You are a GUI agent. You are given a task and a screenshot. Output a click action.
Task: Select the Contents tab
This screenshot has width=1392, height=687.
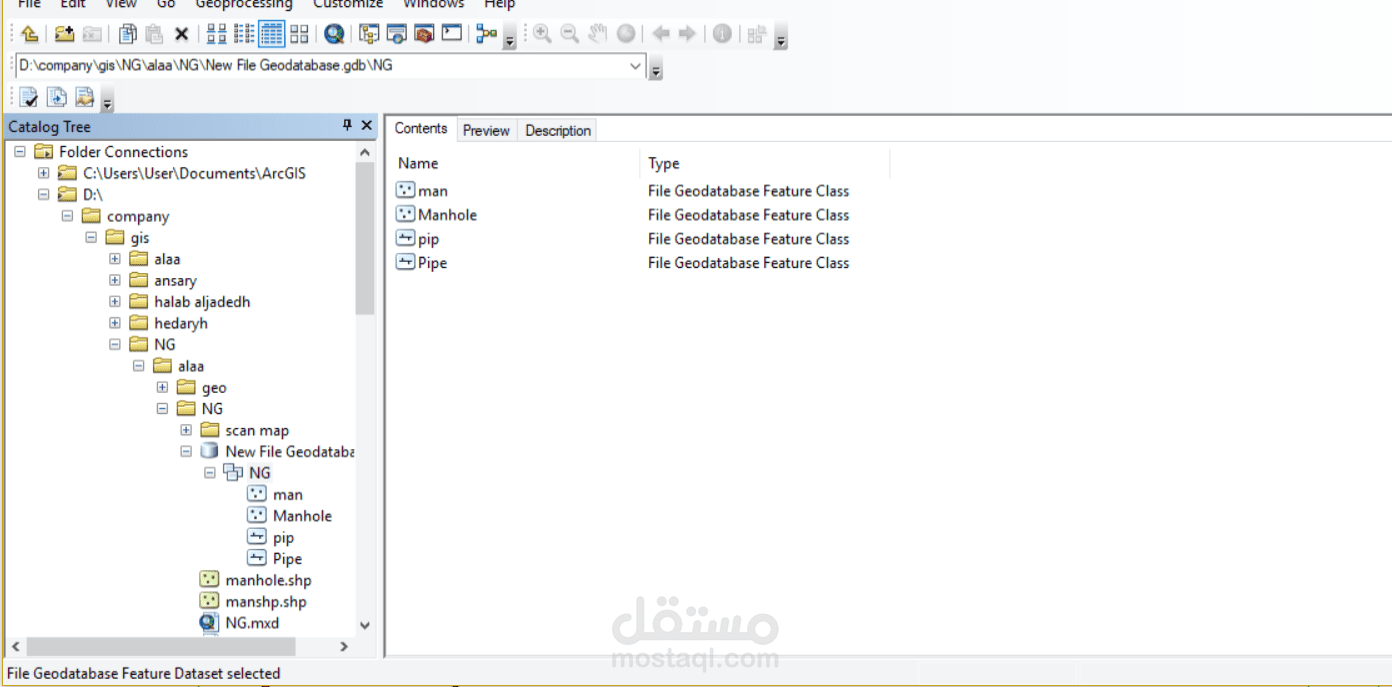421,128
